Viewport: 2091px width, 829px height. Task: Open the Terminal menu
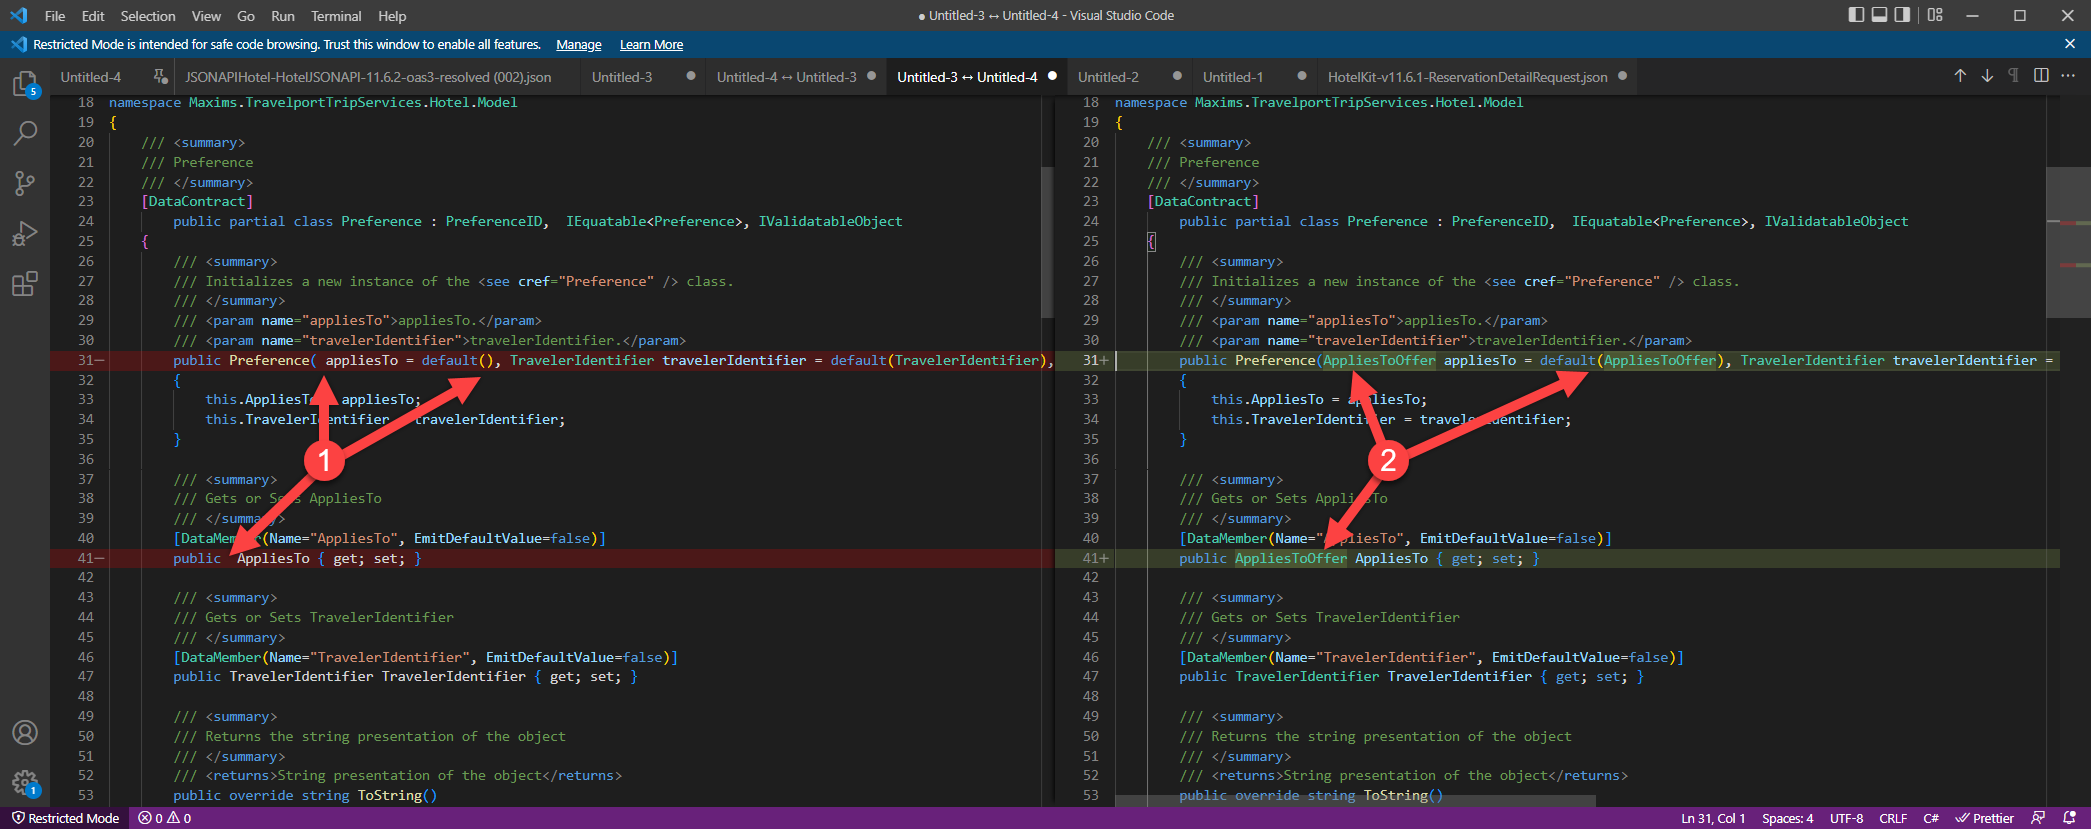click(x=336, y=16)
